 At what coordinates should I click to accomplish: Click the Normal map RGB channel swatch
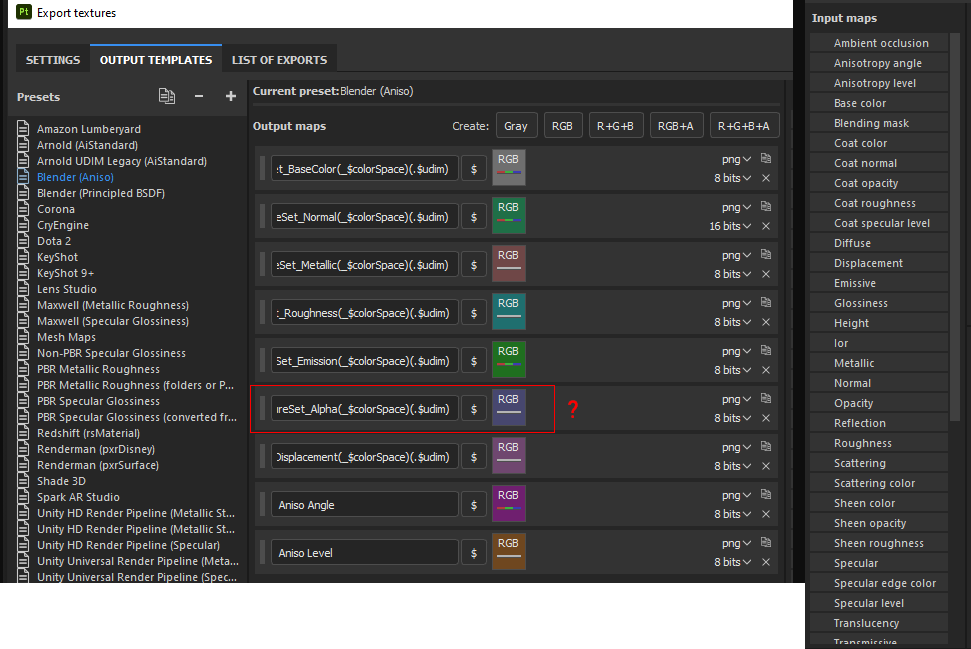[x=508, y=215]
